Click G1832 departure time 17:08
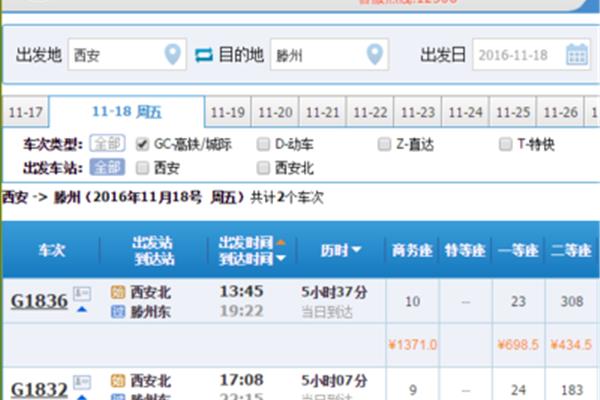600x400 pixels. (241, 380)
